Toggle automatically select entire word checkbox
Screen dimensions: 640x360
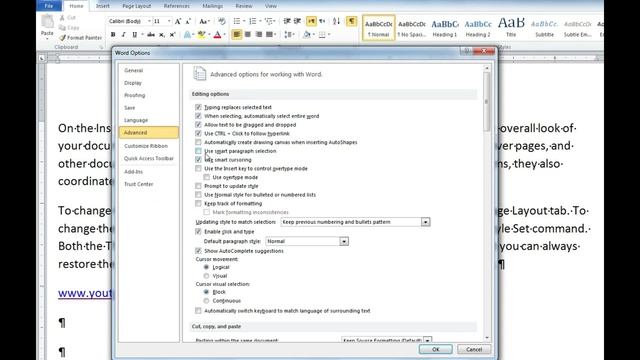point(198,116)
